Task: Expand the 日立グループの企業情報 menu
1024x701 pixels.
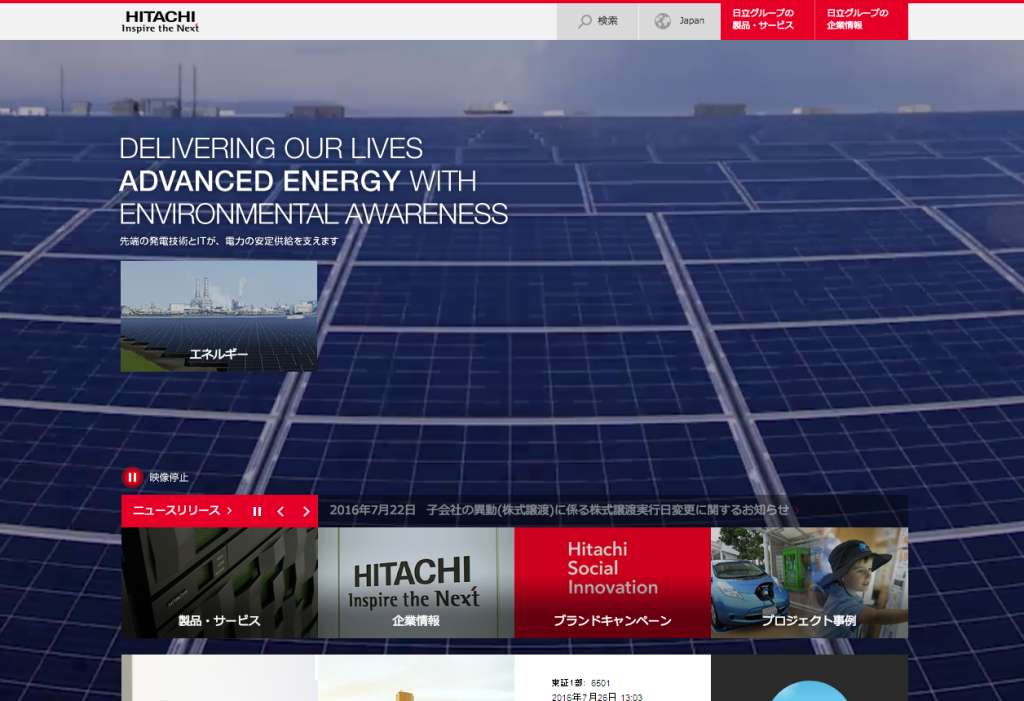Action: point(858,20)
